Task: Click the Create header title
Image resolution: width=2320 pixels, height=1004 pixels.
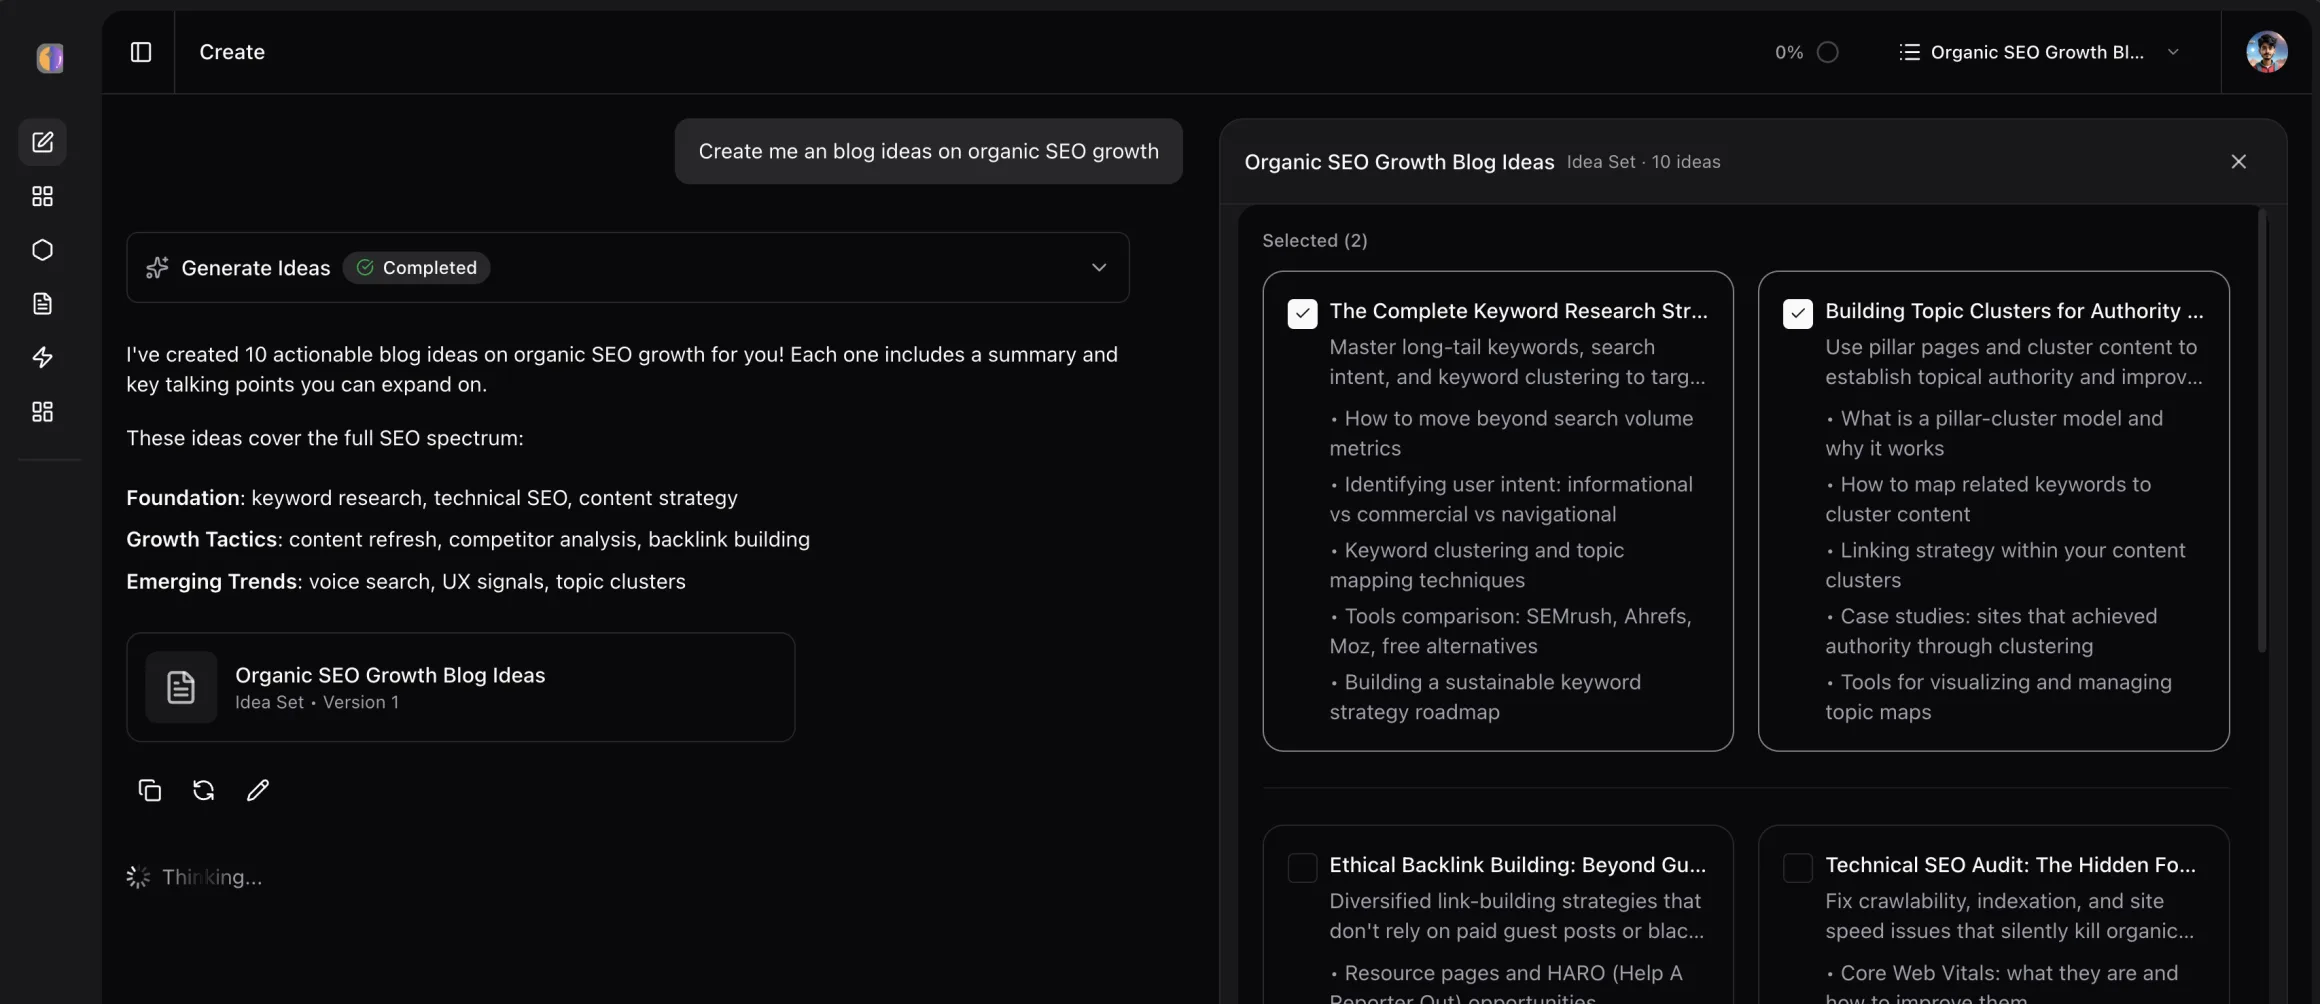Action: click(x=232, y=52)
